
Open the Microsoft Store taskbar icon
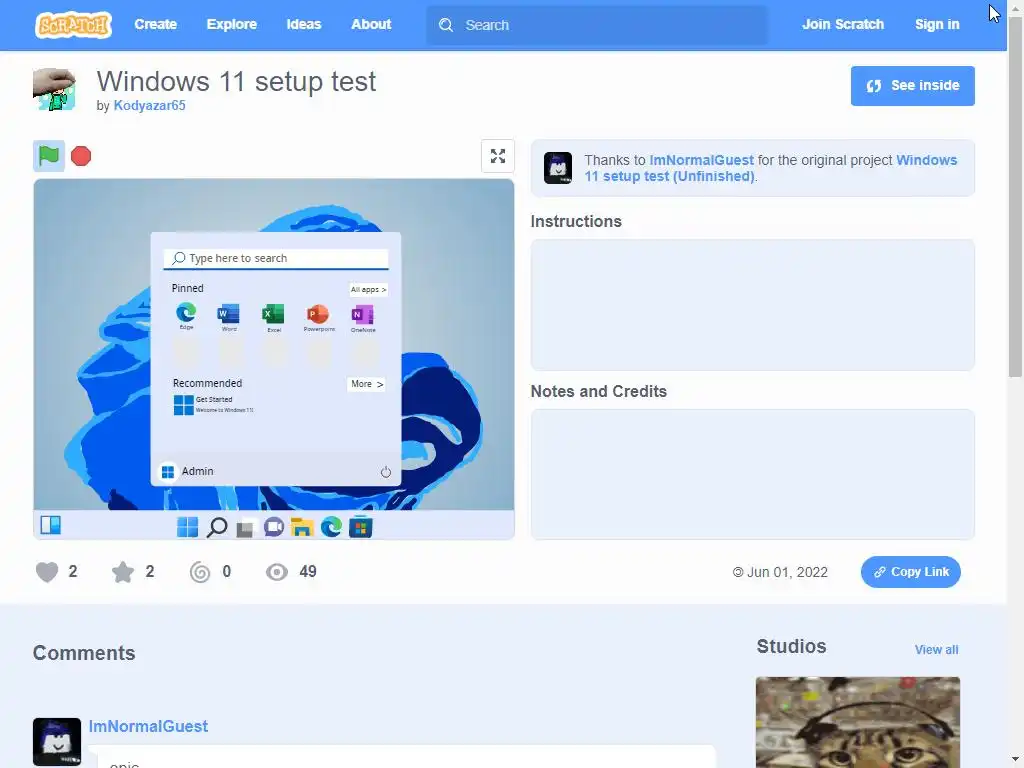[x=360, y=527]
